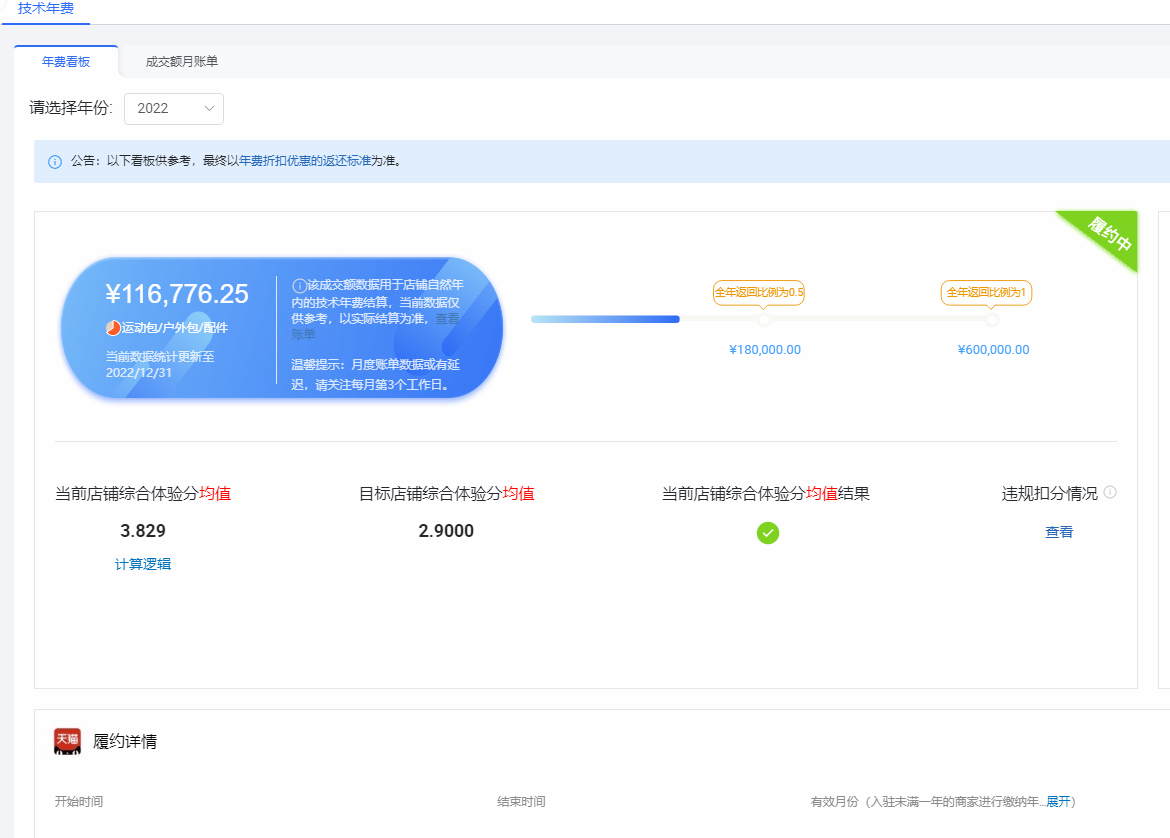1170x838 pixels.
Task: Click the pie chart icon beside 运动包/户外包/配件
Action: [x=113, y=328]
